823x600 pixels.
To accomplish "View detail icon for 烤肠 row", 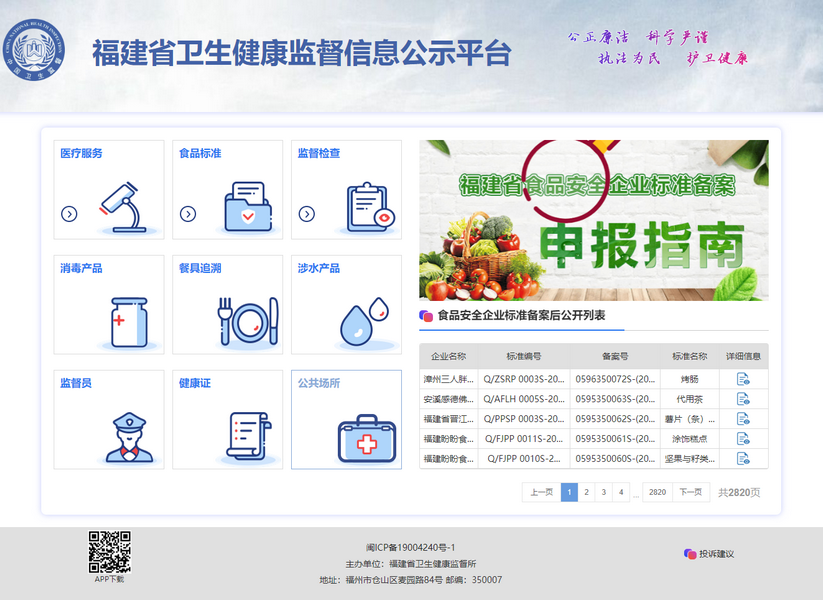I will click(x=743, y=379).
